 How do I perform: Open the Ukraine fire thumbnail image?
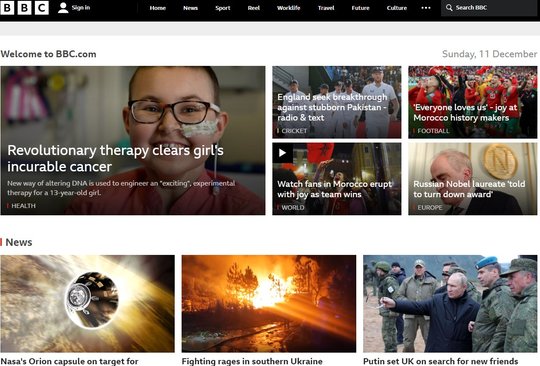point(269,303)
